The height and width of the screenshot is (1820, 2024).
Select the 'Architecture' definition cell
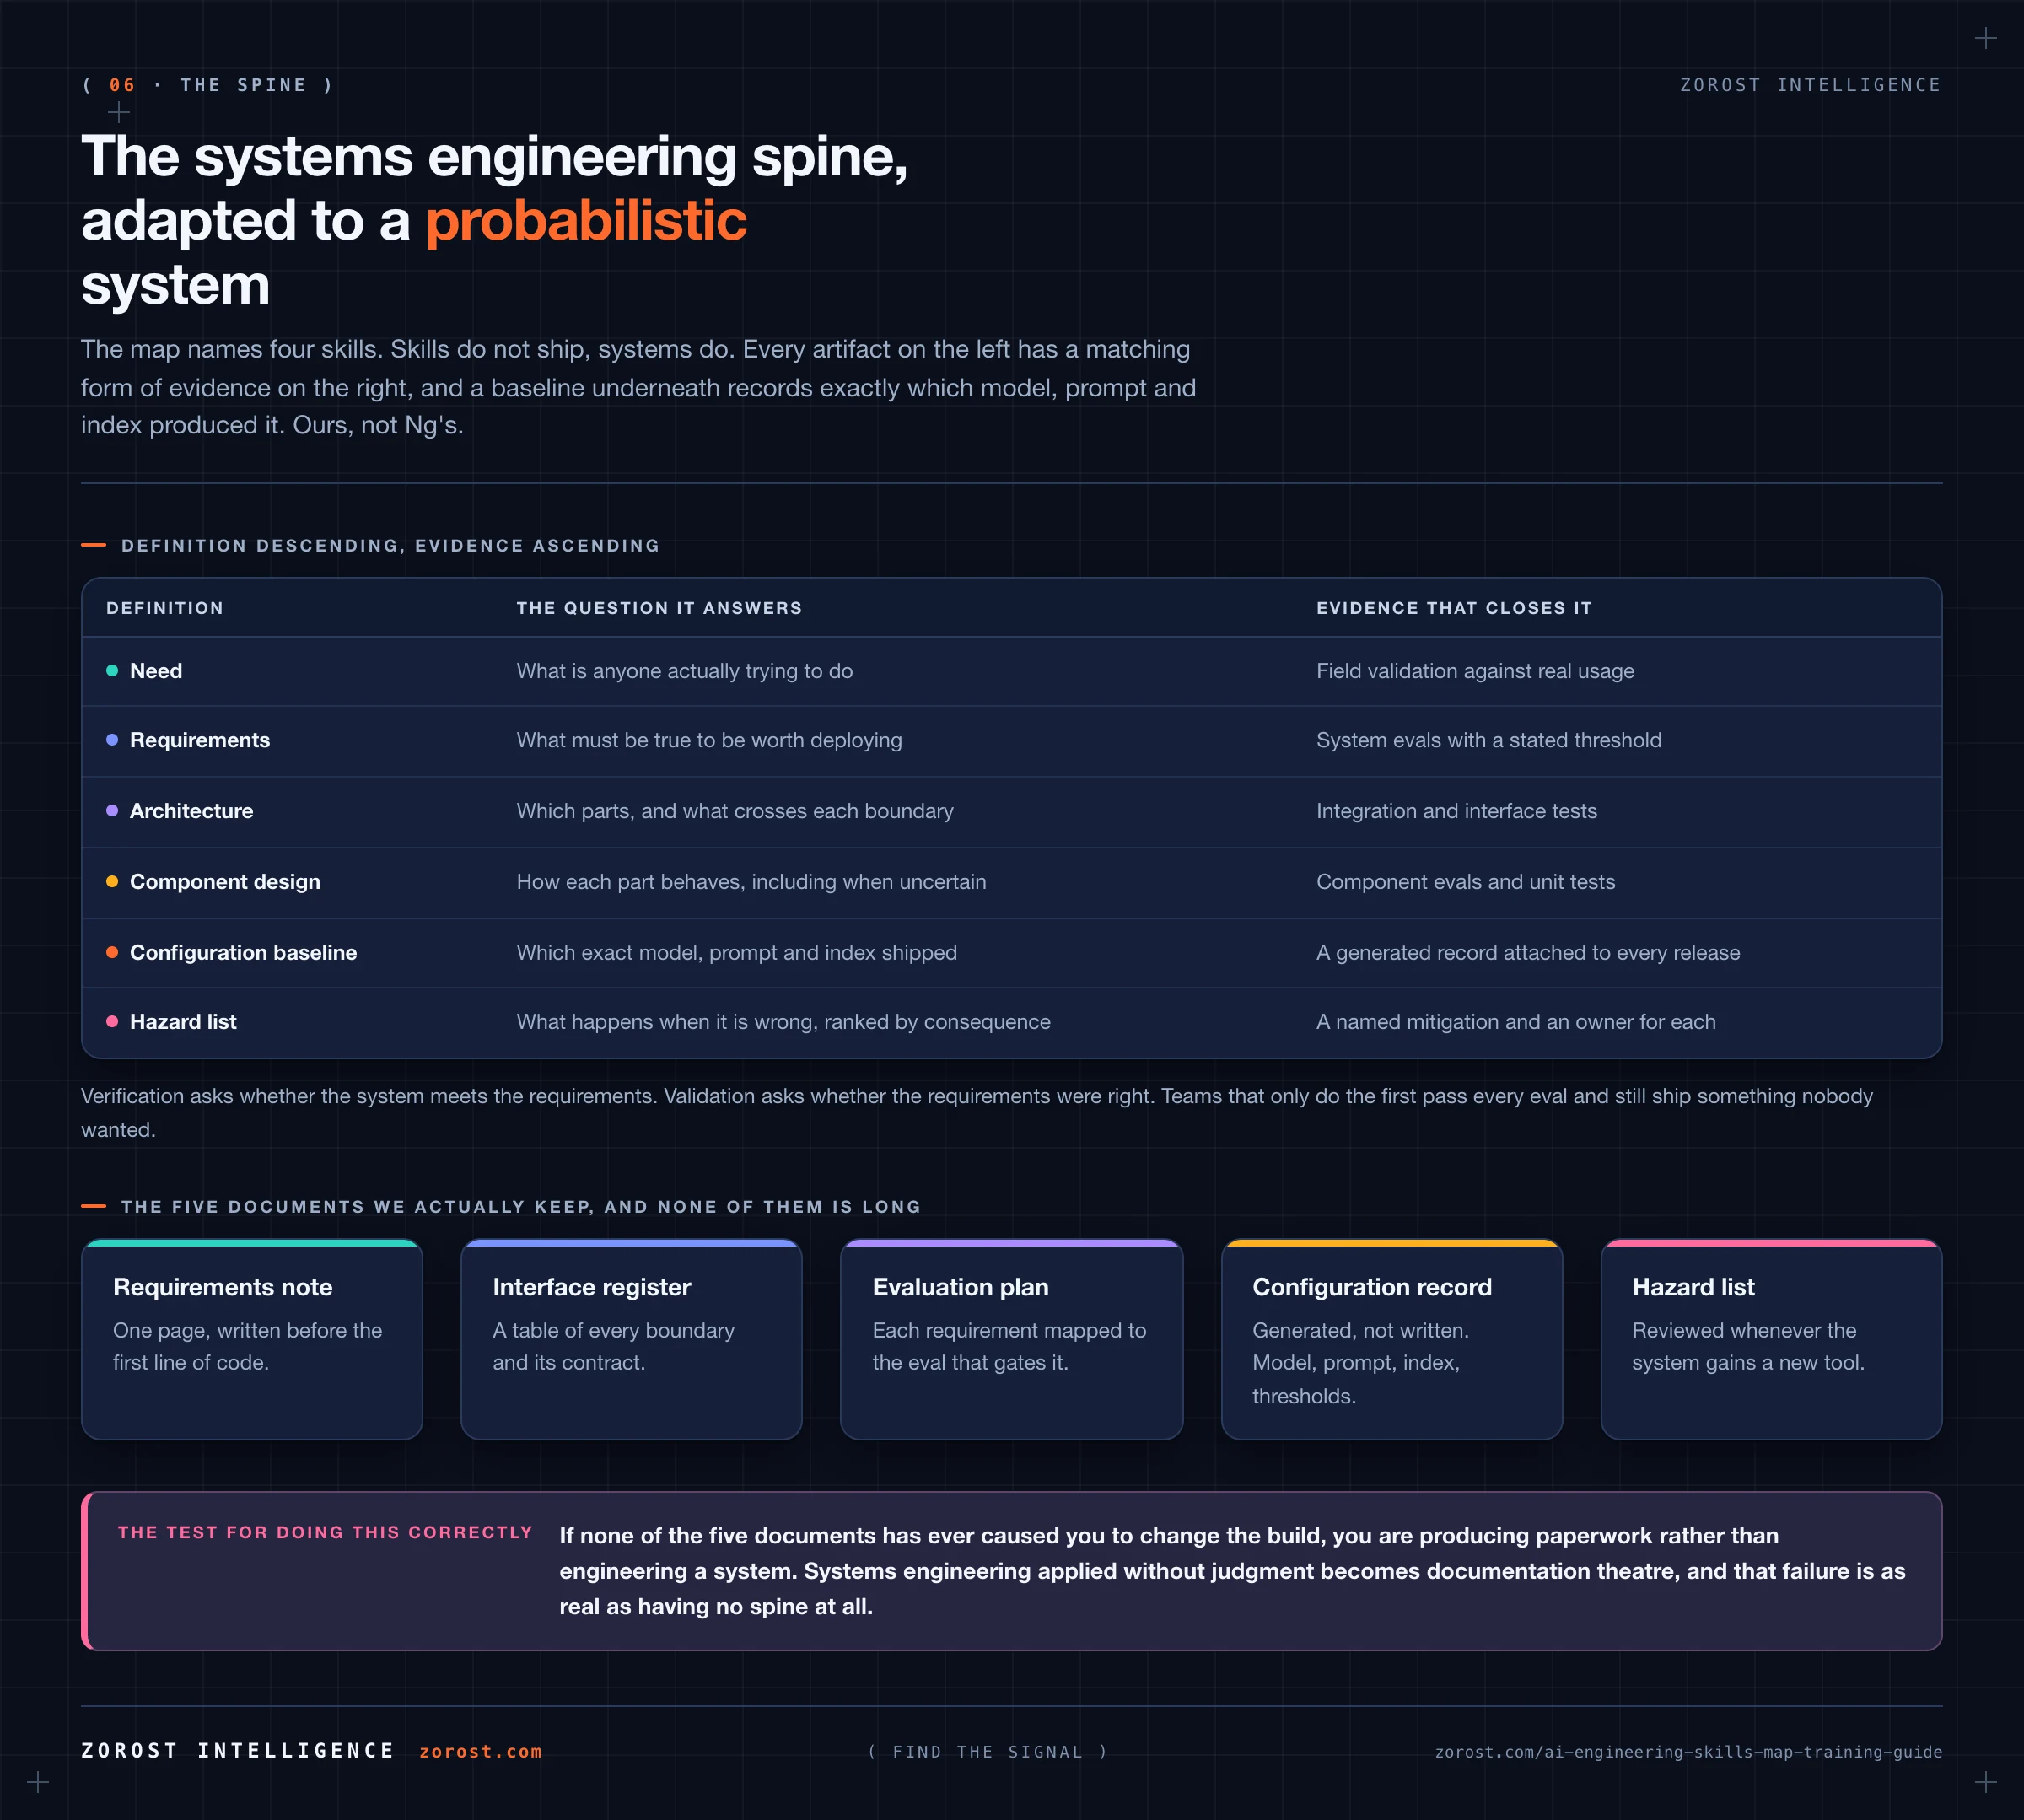pyautogui.click(x=191, y=811)
